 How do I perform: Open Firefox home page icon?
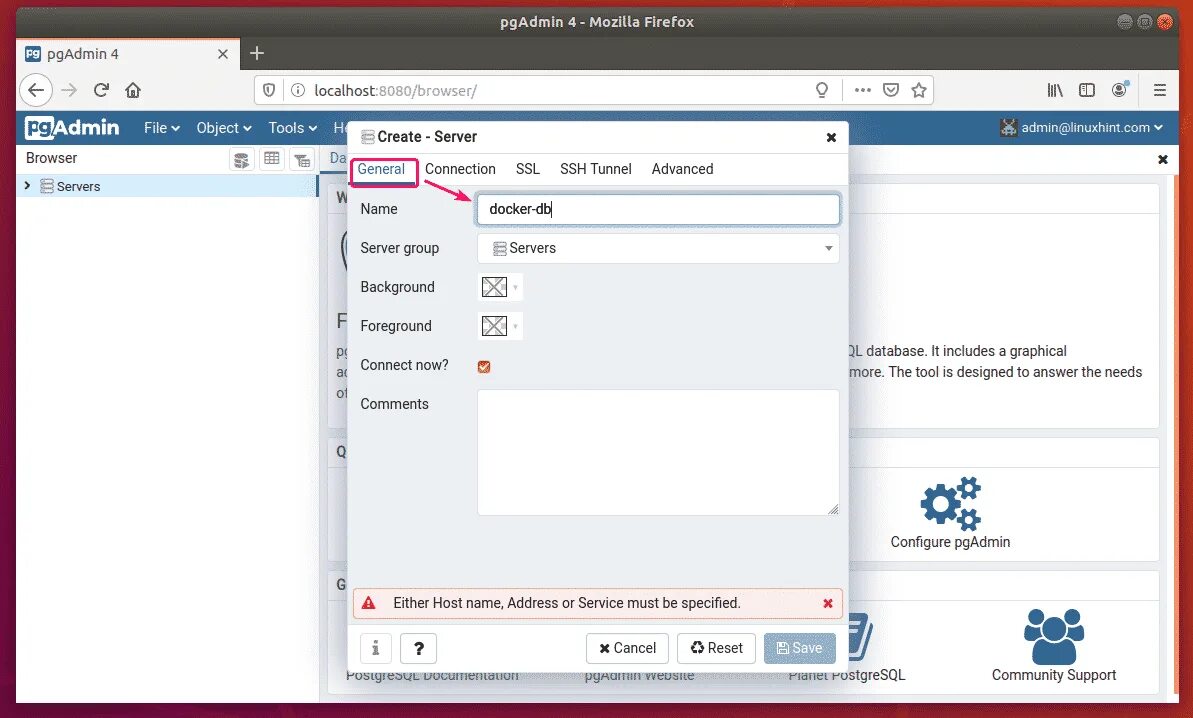133,91
